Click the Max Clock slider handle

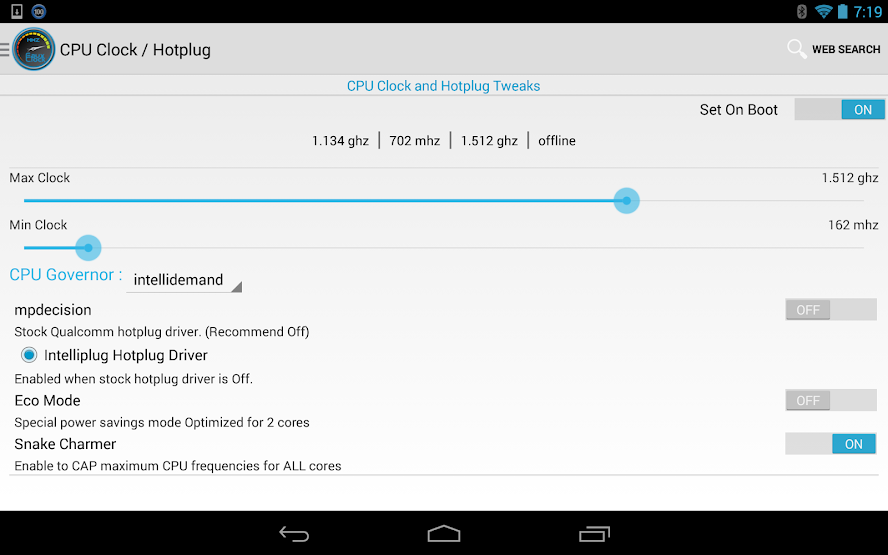(x=626, y=200)
